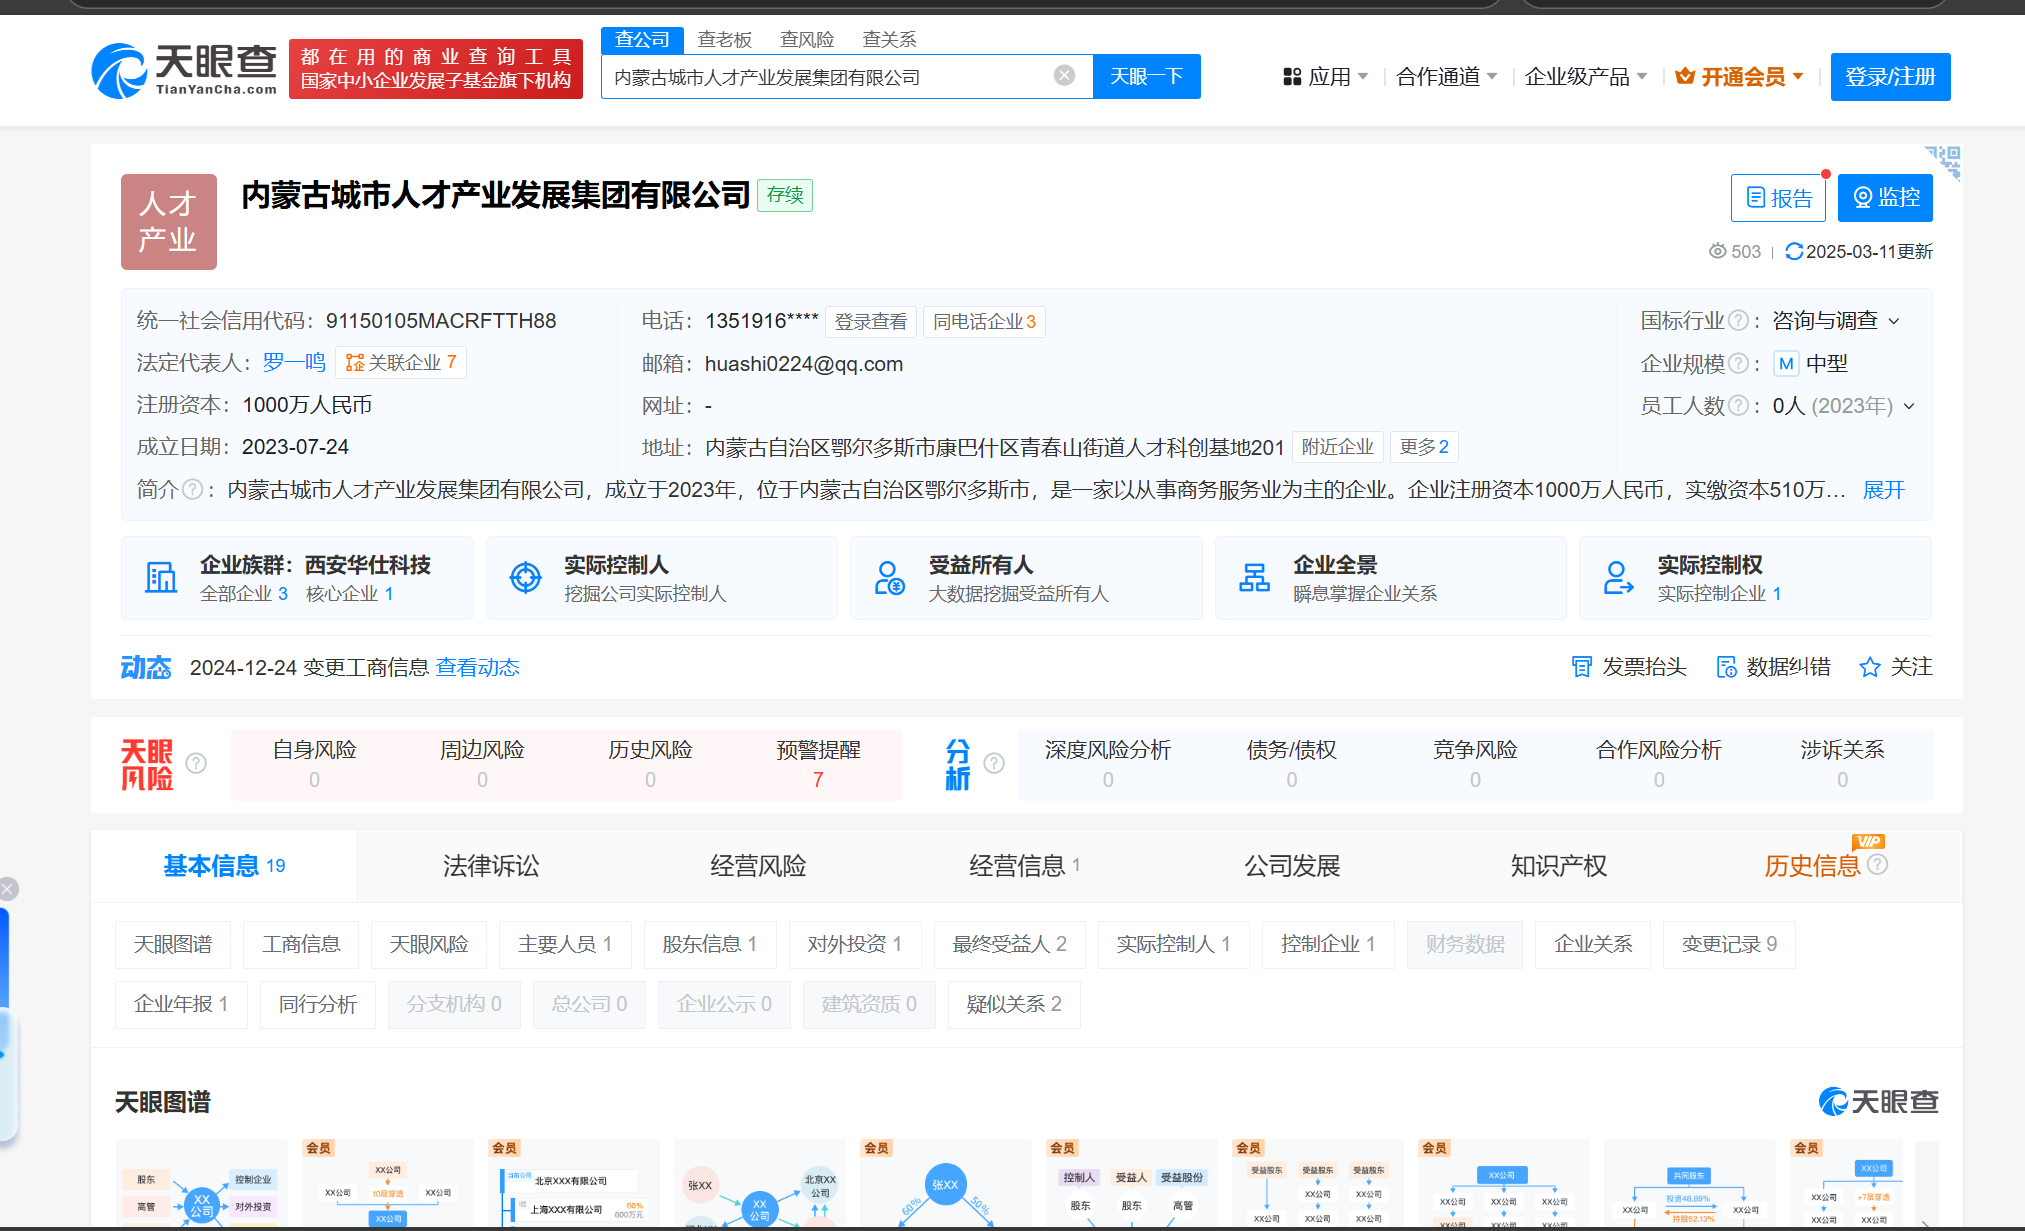This screenshot has width=2025, height=1231.
Task: Switch to 查老板 search tab
Action: click(x=725, y=39)
